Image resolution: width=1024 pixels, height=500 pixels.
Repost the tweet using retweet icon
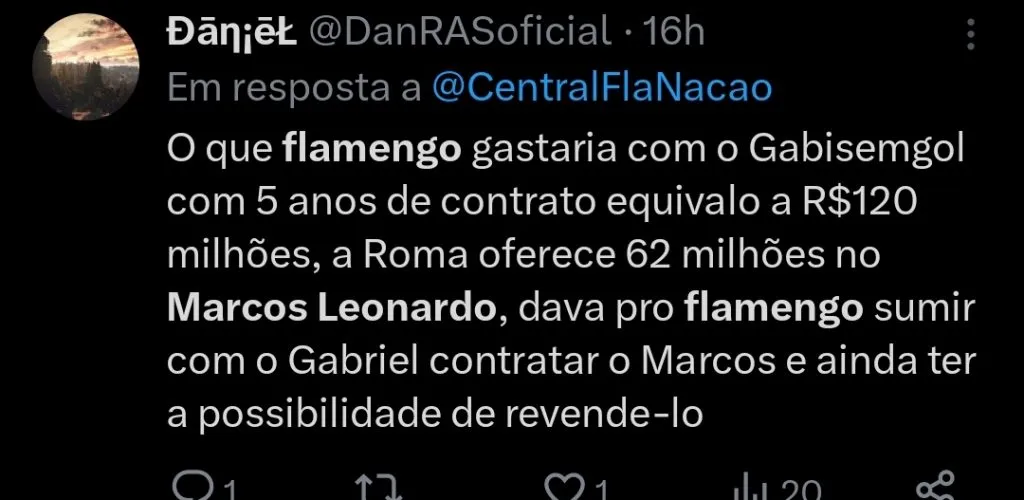[x=376, y=489]
